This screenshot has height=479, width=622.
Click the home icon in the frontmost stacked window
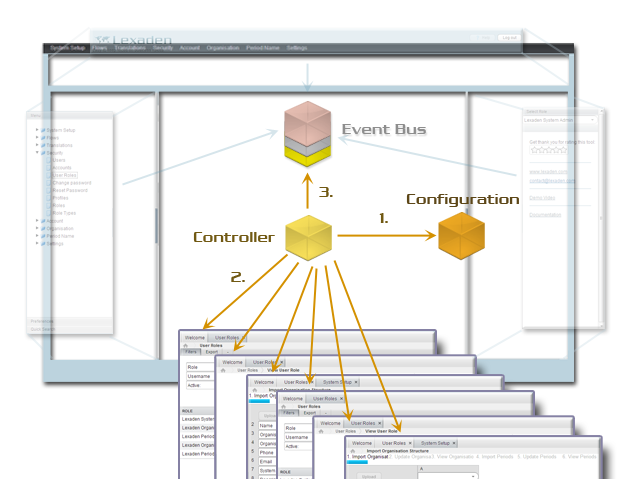point(353,451)
